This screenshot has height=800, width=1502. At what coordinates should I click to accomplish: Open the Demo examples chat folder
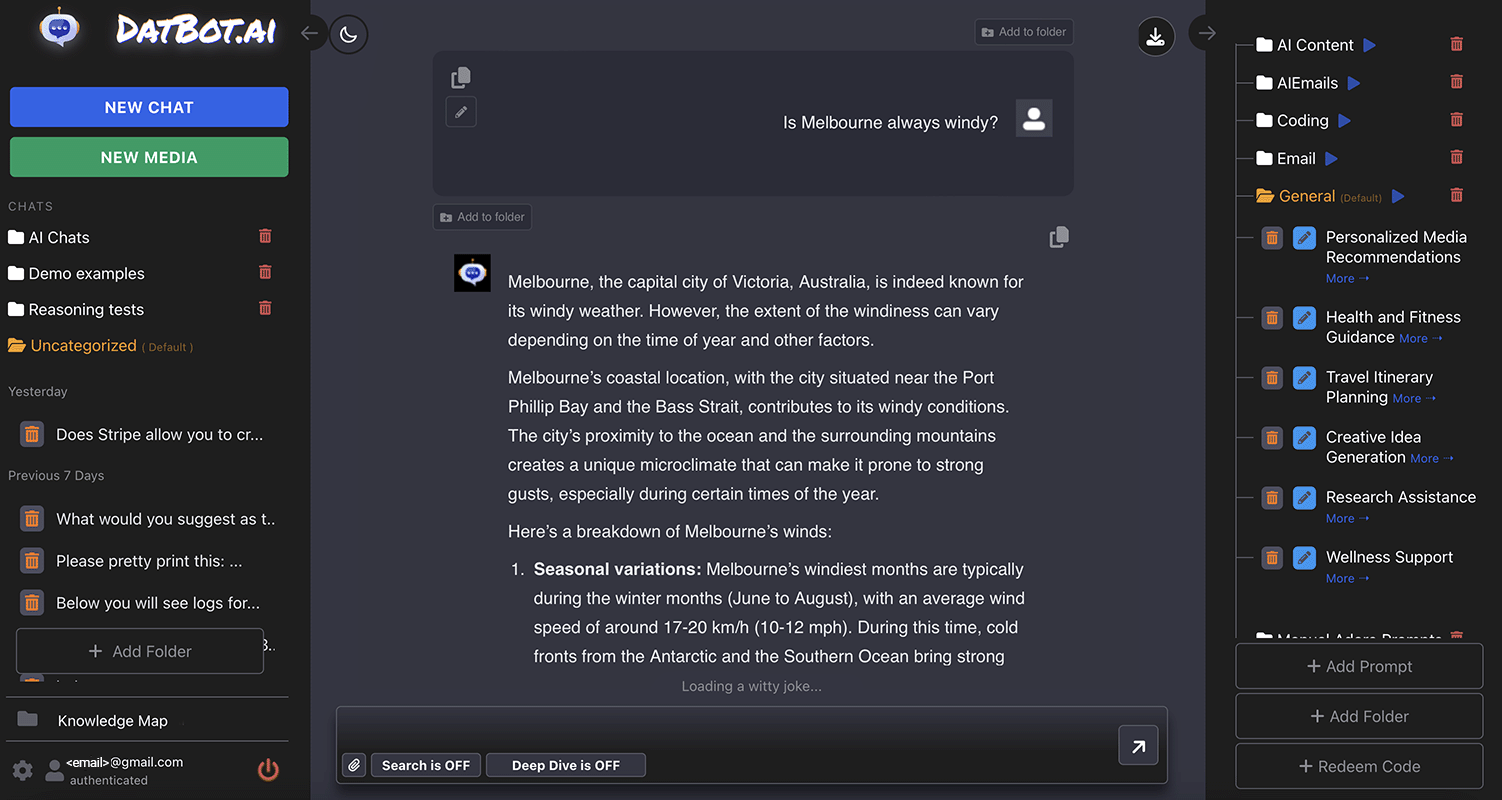coord(86,273)
